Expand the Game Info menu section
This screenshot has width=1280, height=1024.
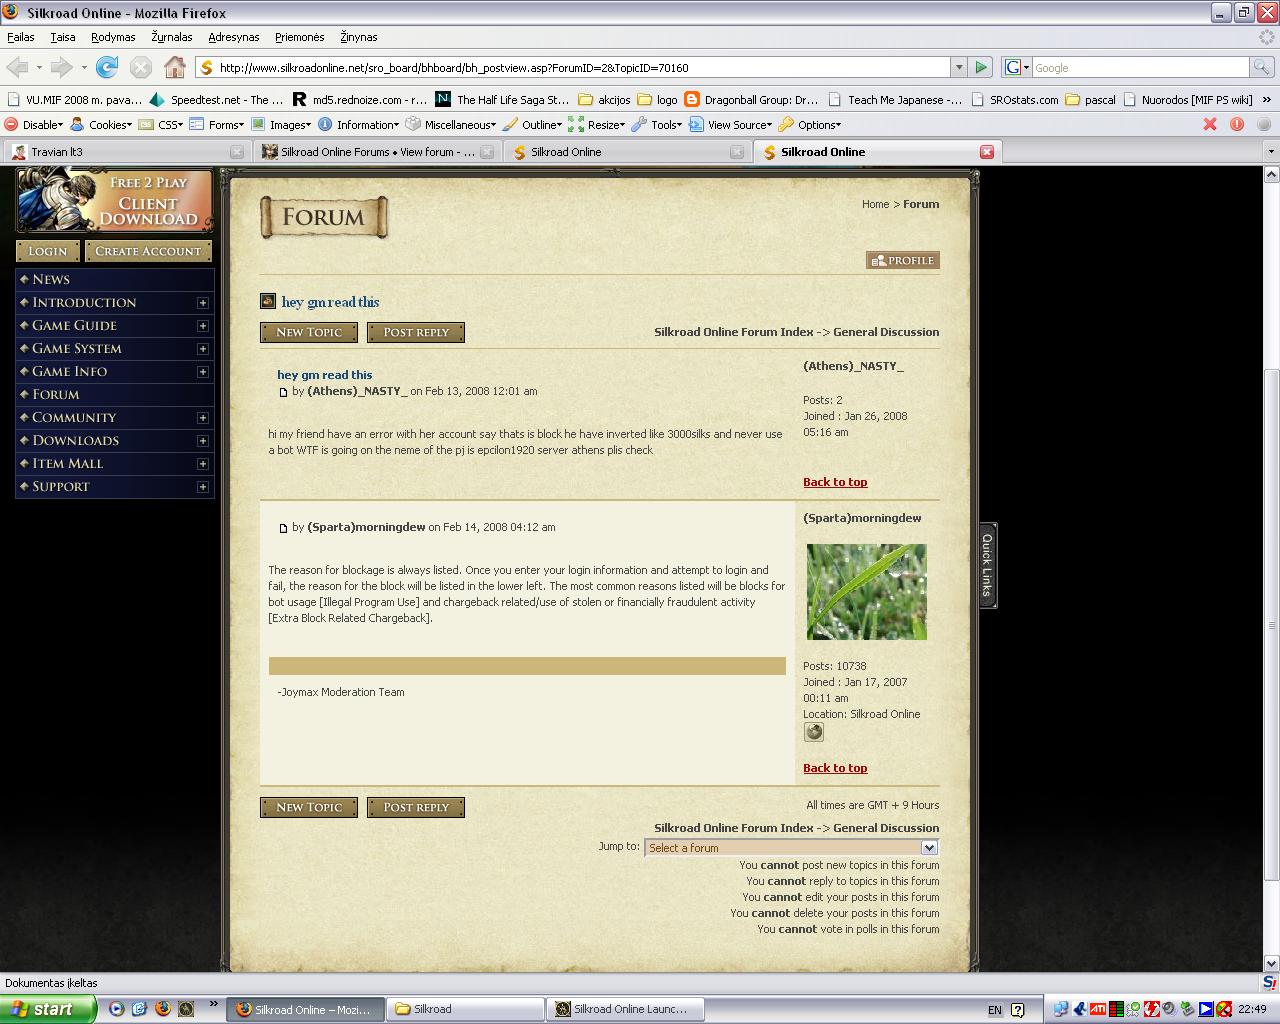pos(203,372)
